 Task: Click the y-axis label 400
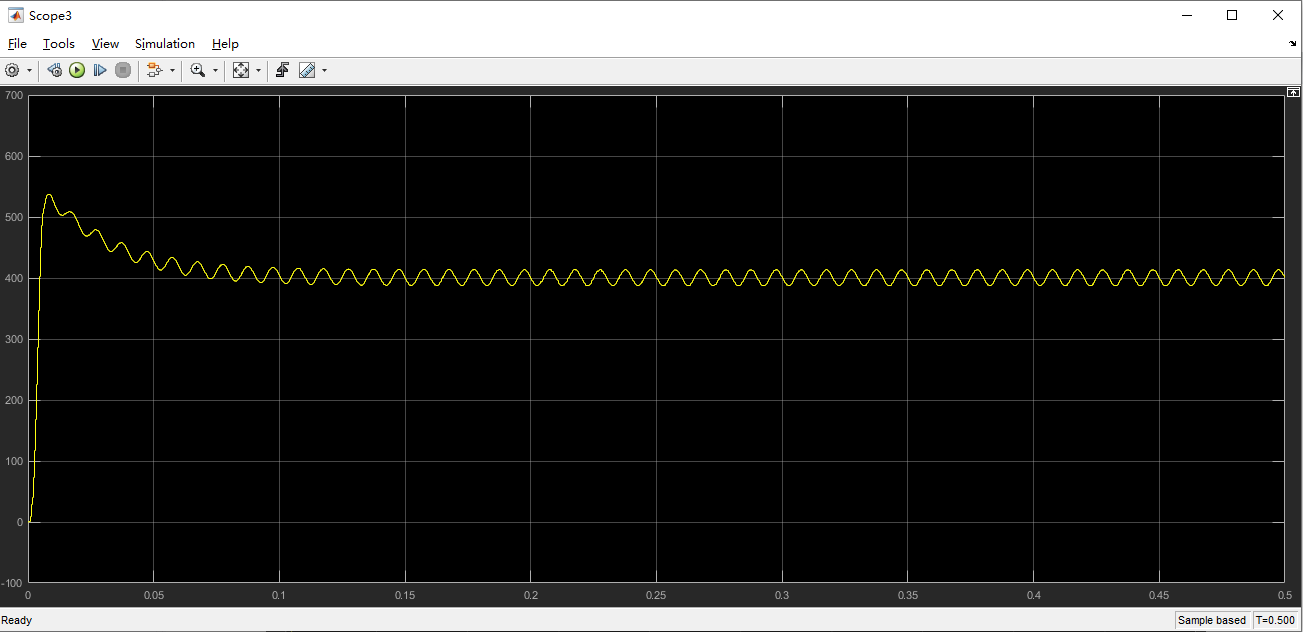tap(13, 278)
